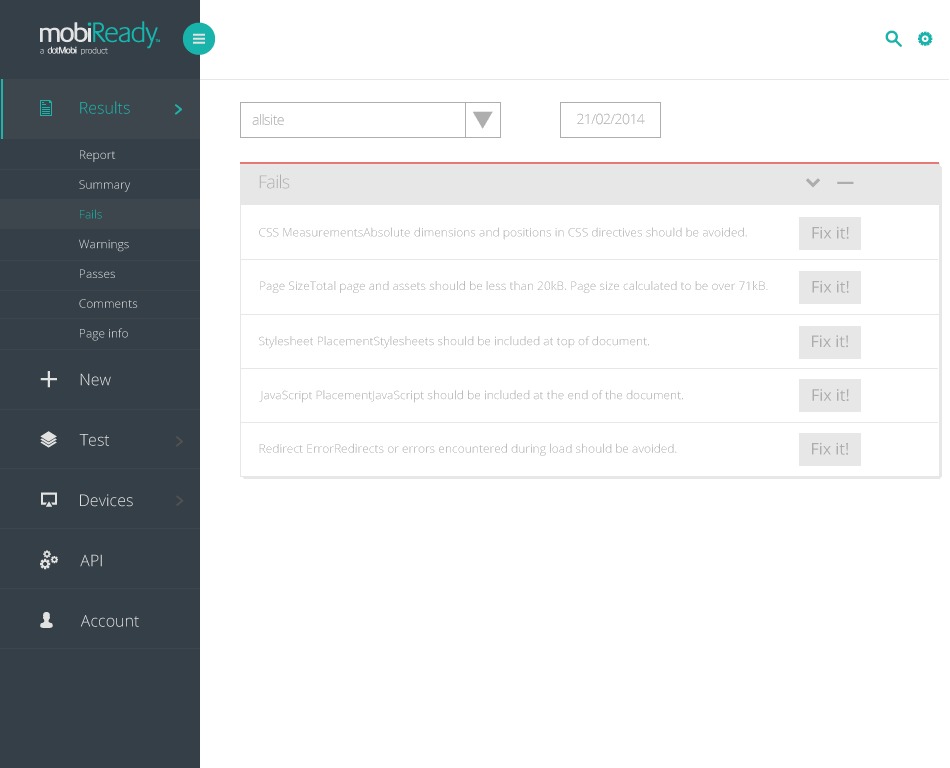The width and height of the screenshot is (950, 768).
Task: Open the allsite site selector dropdown
Action: 482,119
